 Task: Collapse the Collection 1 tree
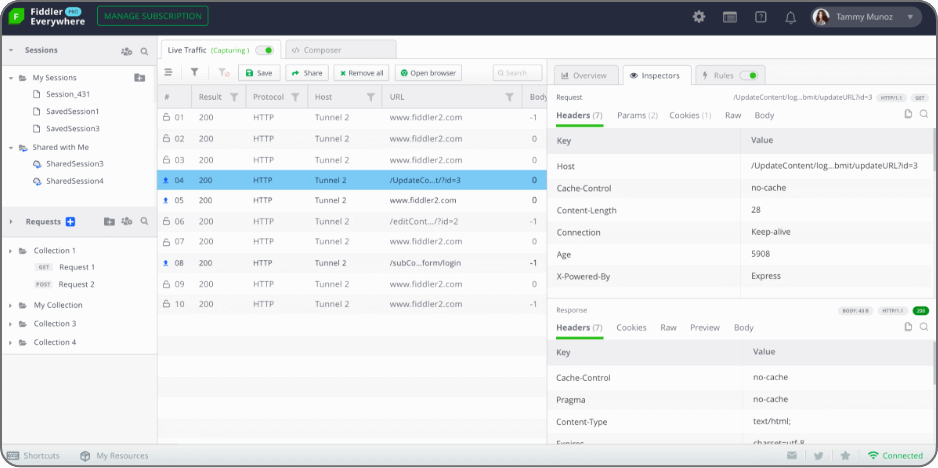tap(11, 251)
